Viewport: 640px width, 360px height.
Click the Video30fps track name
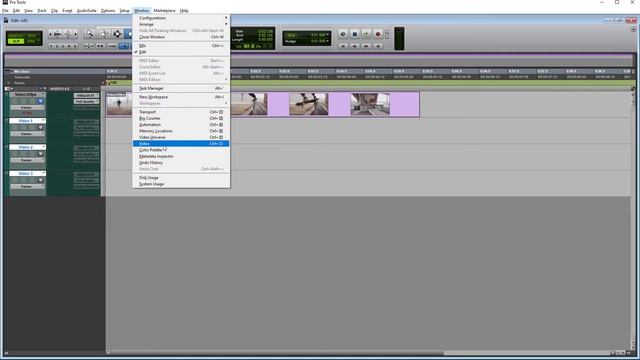25,94
